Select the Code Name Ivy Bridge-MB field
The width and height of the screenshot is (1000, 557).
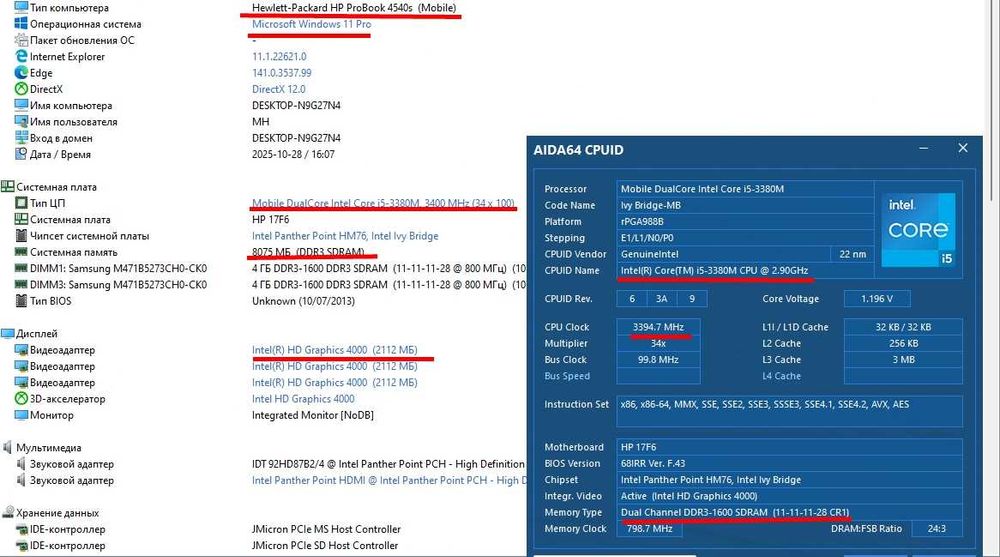[745, 205]
